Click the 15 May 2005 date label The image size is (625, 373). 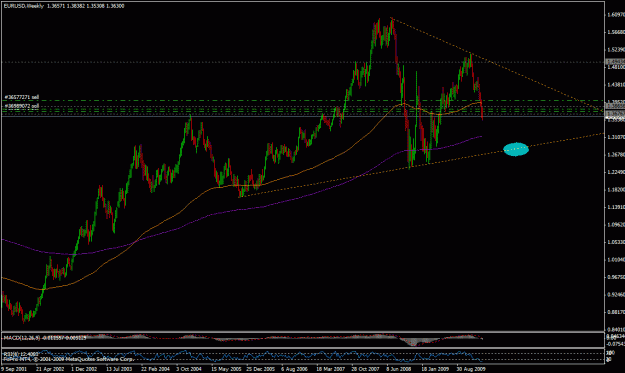tap(226, 369)
